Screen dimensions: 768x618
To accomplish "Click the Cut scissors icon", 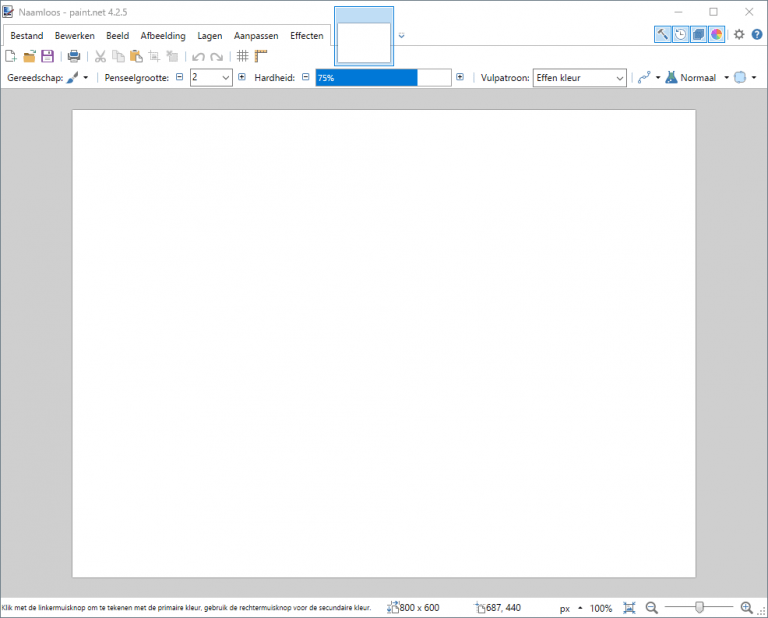I will point(100,56).
